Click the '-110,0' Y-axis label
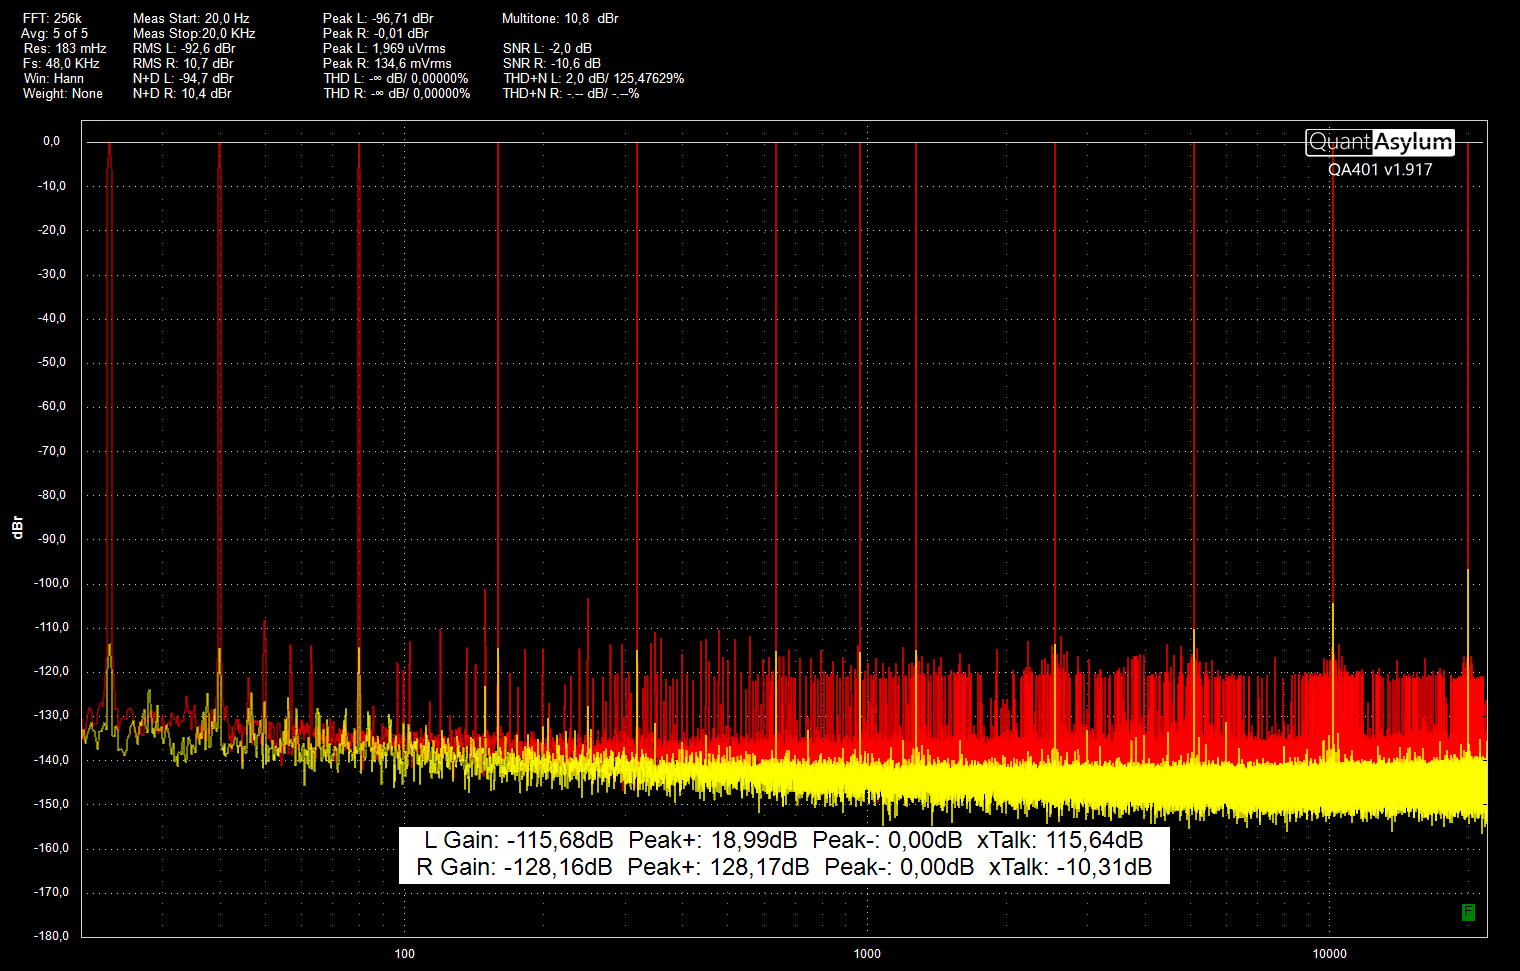 point(52,627)
